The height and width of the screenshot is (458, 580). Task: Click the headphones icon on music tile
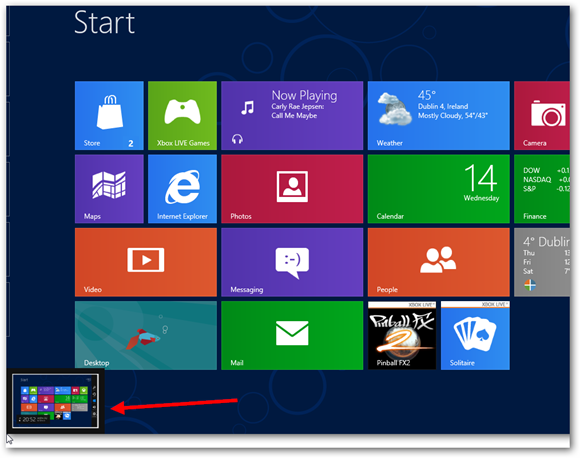tap(237, 139)
